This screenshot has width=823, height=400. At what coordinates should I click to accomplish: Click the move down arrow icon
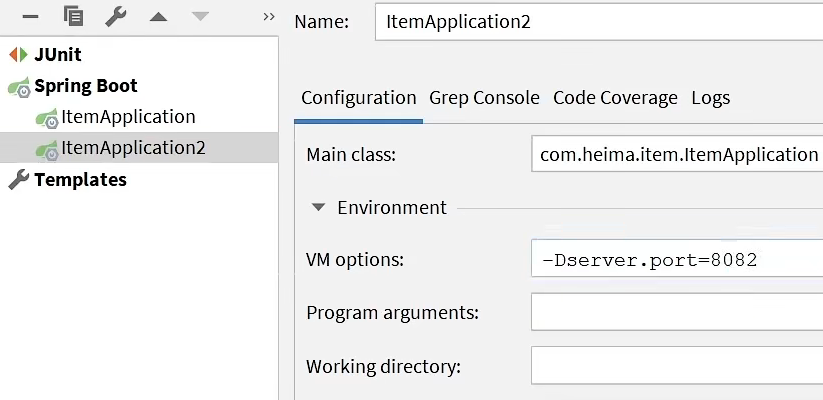pyautogui.click(x=200, y=16)
